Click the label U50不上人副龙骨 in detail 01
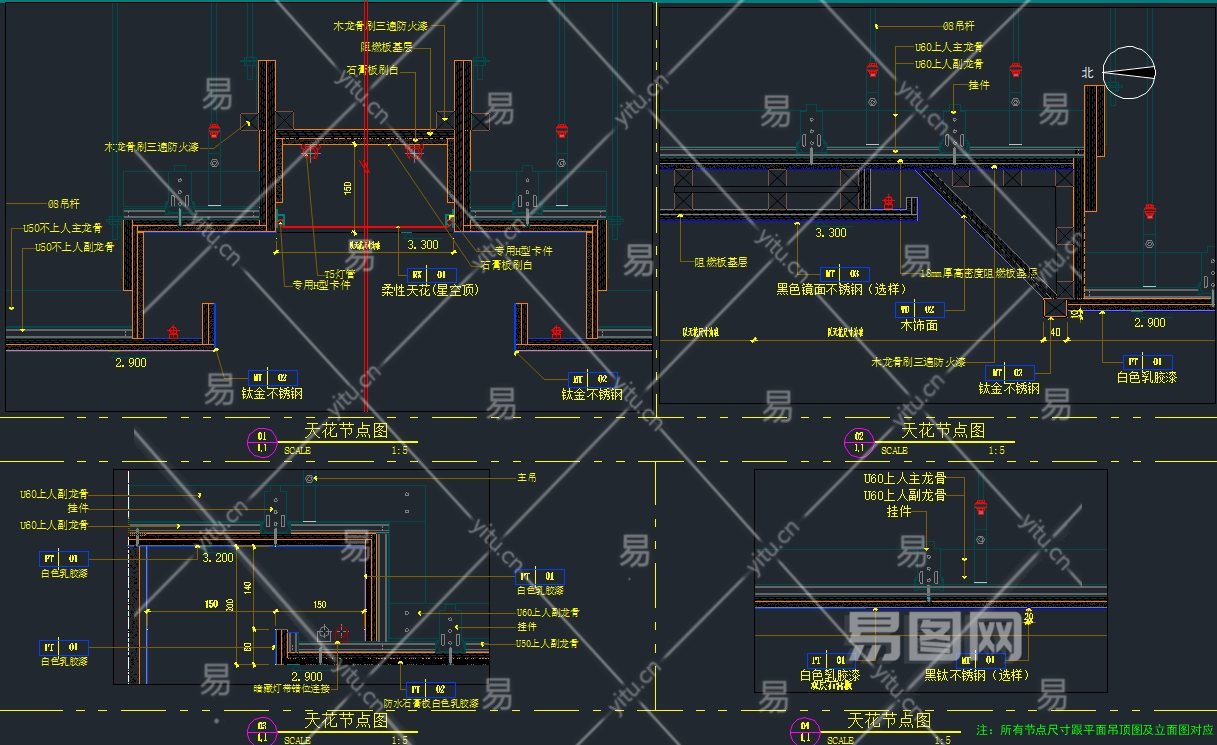 pyautogui.click(x=75, y=246)
